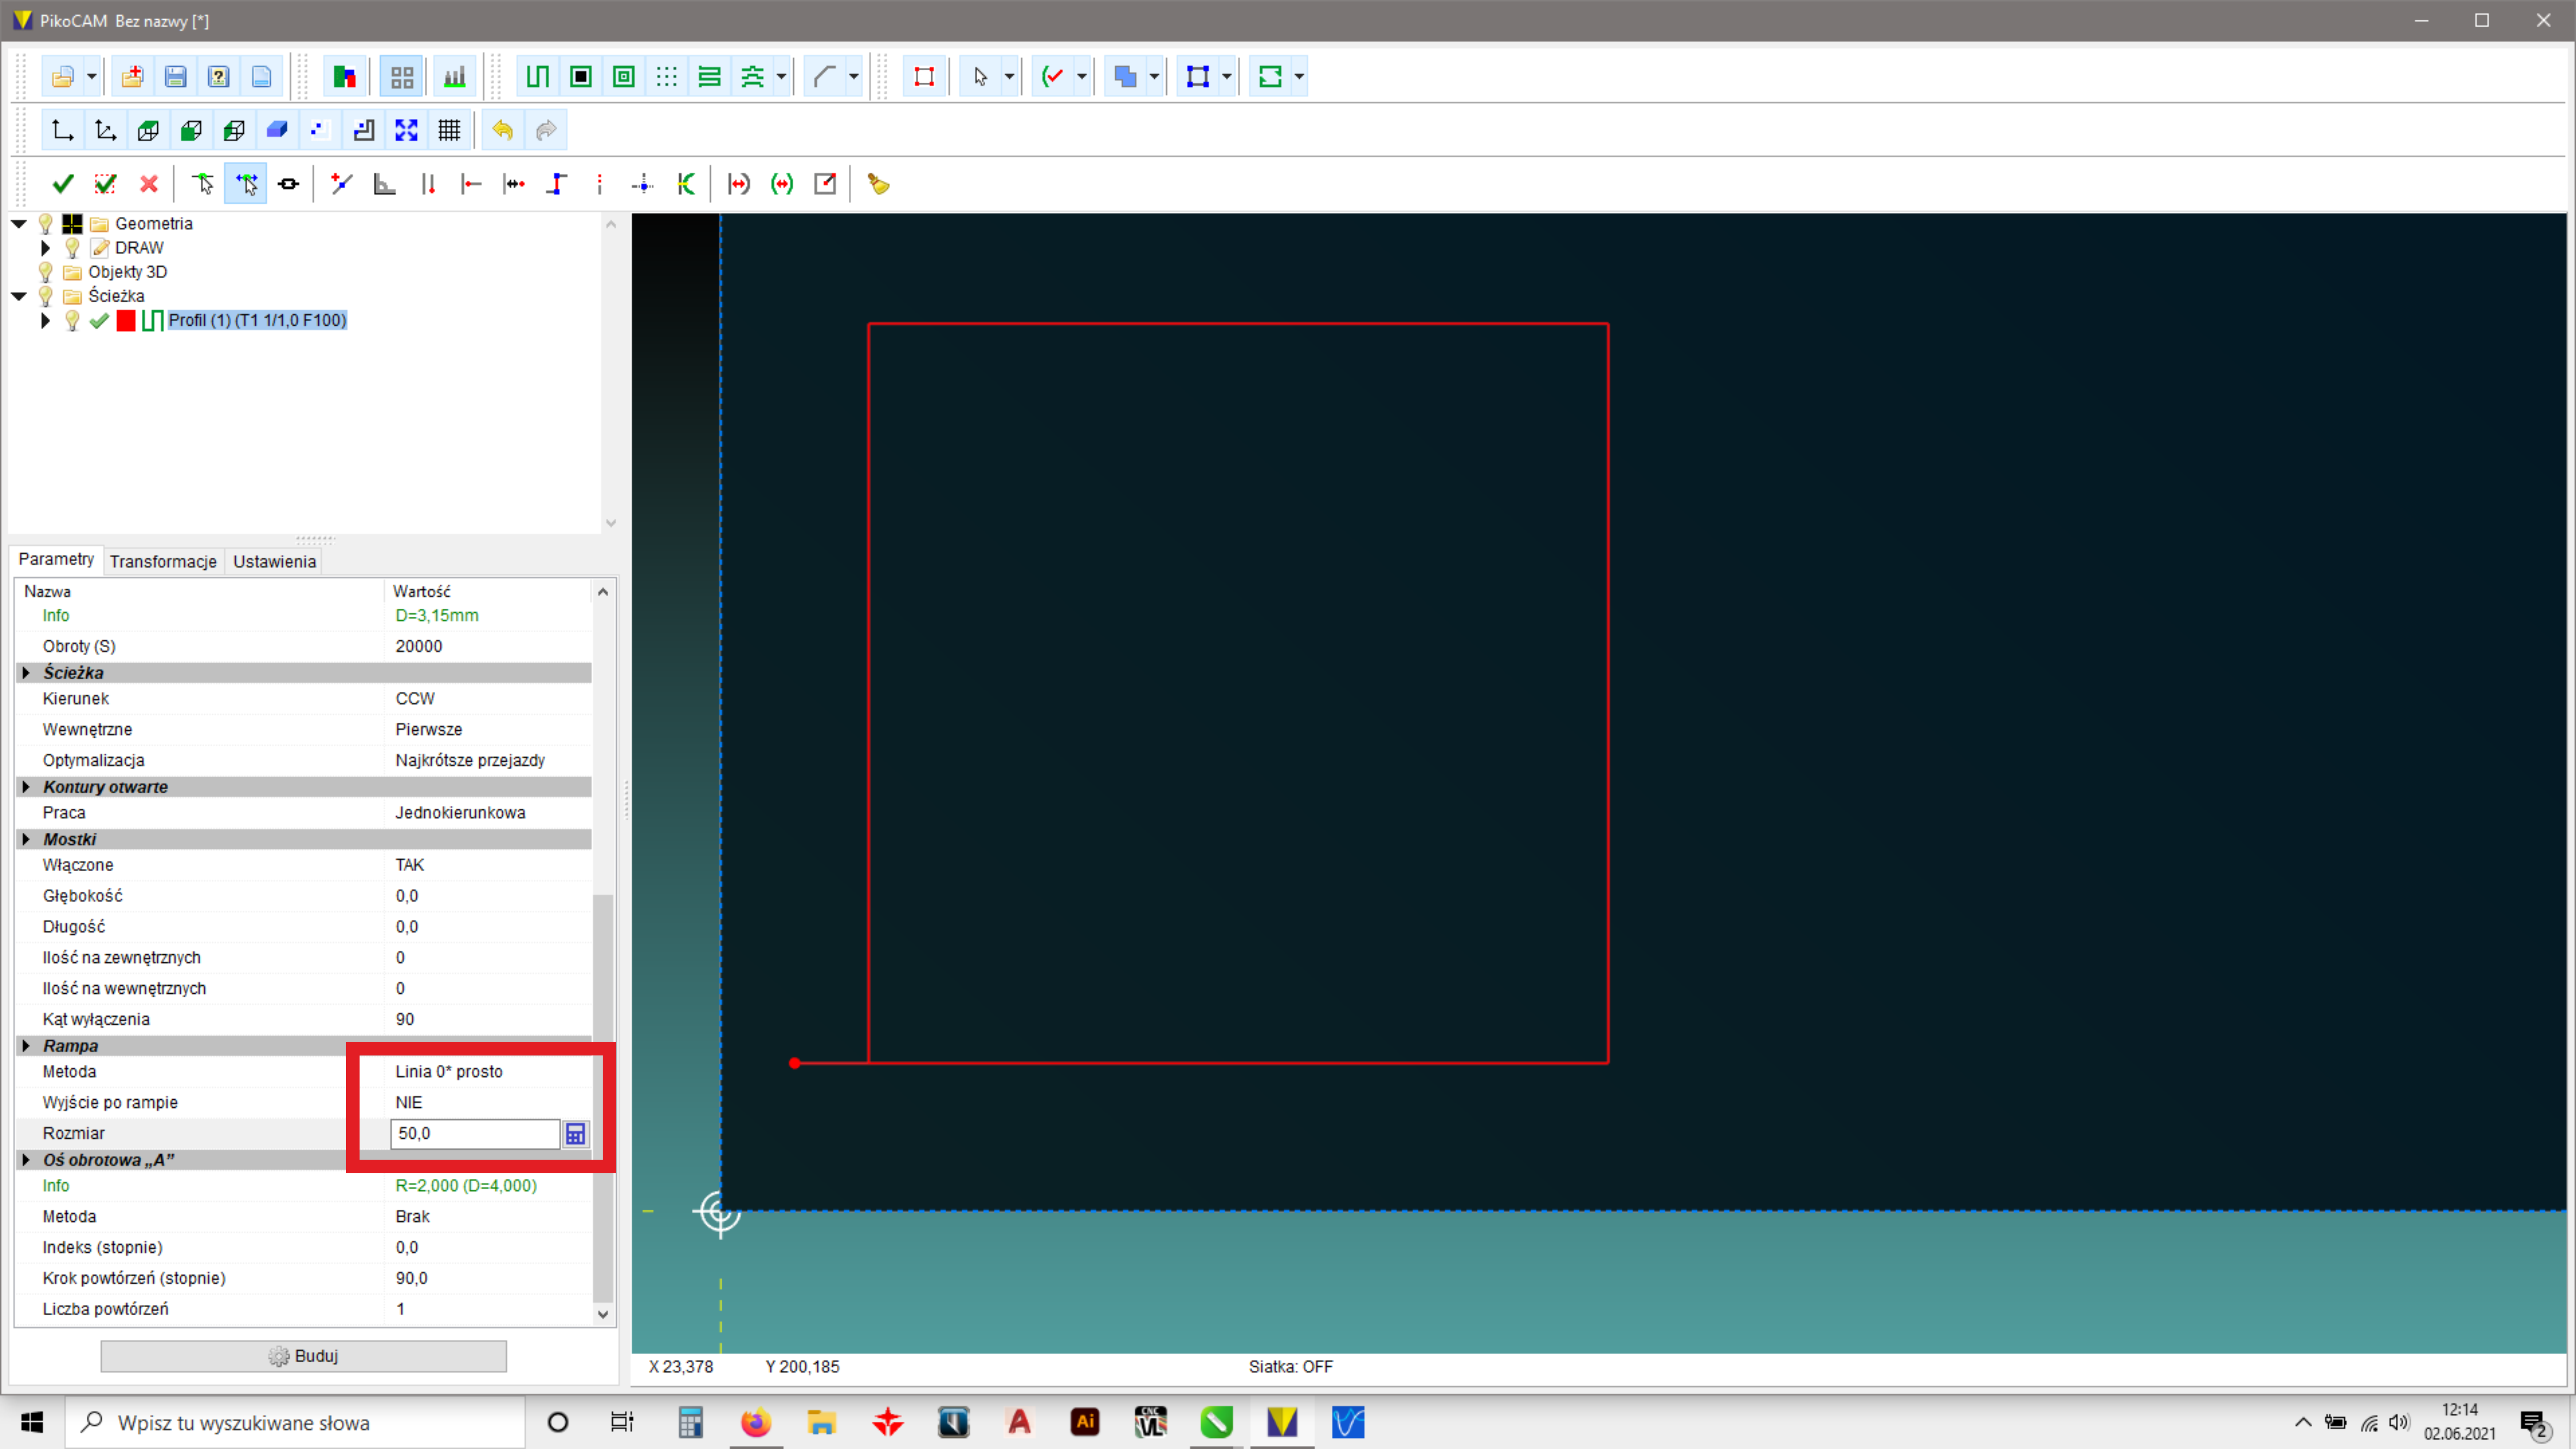Click the red X cancel icon
2576x1449 pixels.
click(x=149, y=184)
